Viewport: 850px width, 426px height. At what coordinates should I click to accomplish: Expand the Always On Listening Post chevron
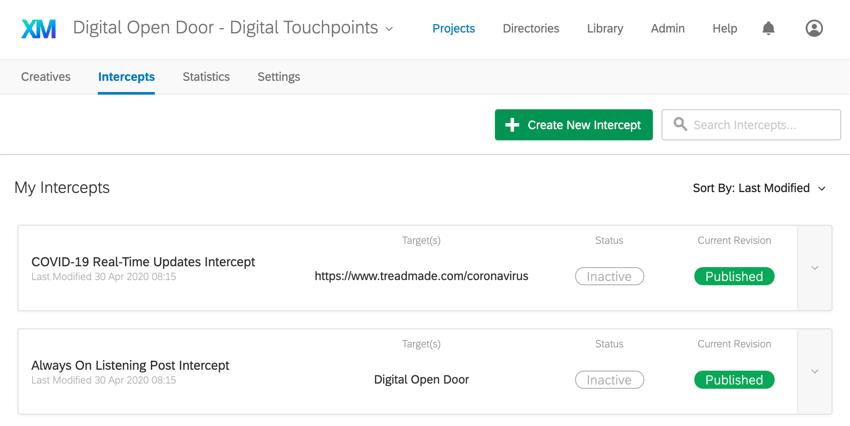pyautogui.click(x=815, y=371)
